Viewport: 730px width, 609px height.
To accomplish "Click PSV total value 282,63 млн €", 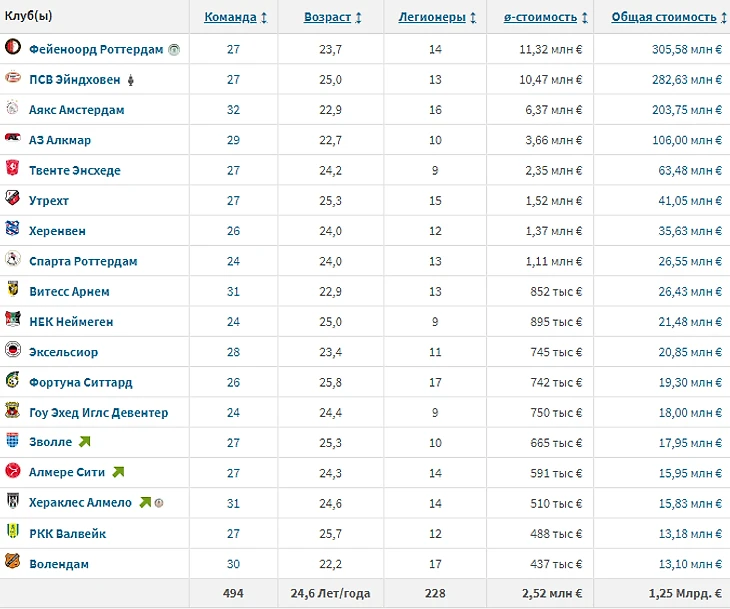I will [x=687, y=80].
